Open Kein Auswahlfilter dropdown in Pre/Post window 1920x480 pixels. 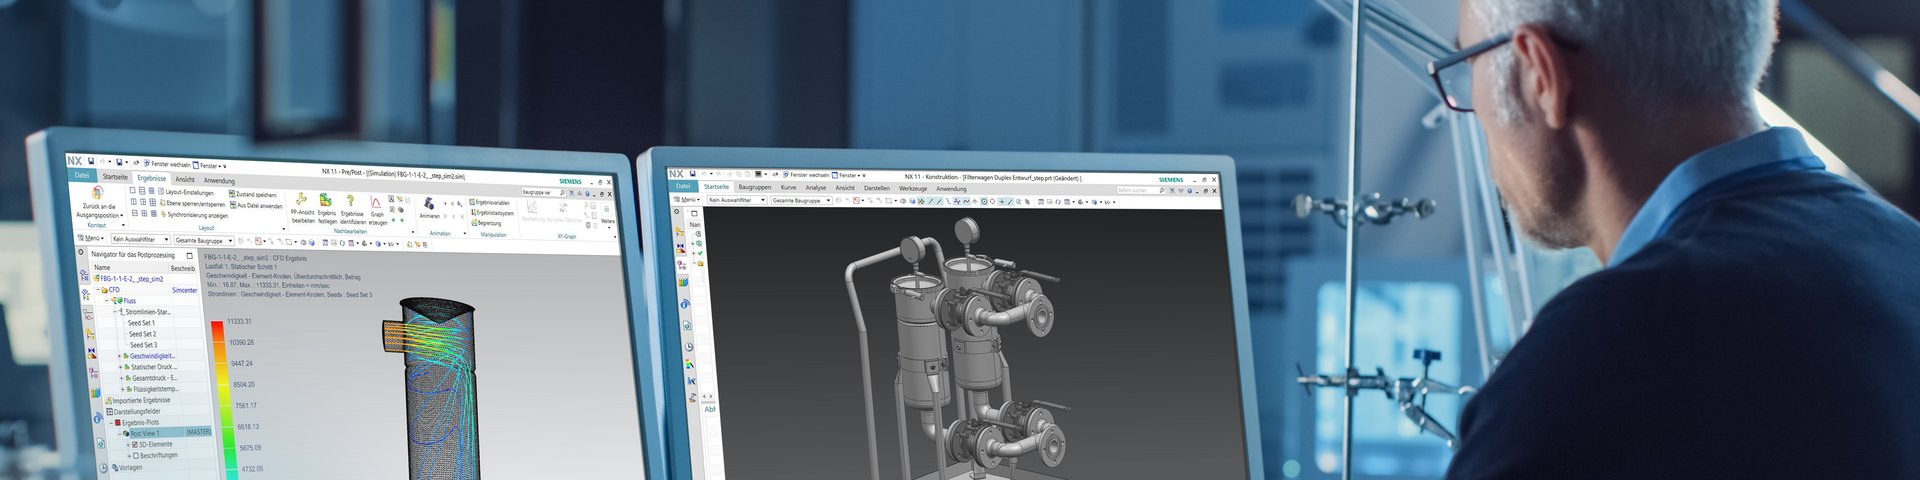[140, 239]
